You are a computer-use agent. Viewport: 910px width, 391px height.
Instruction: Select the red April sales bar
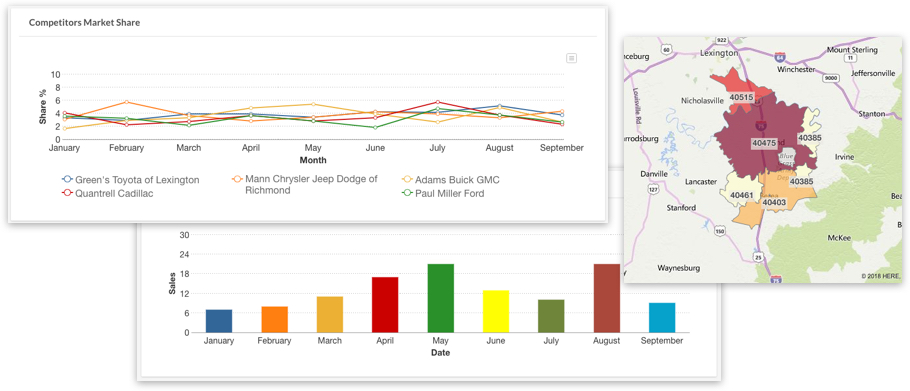pos(385,305)
